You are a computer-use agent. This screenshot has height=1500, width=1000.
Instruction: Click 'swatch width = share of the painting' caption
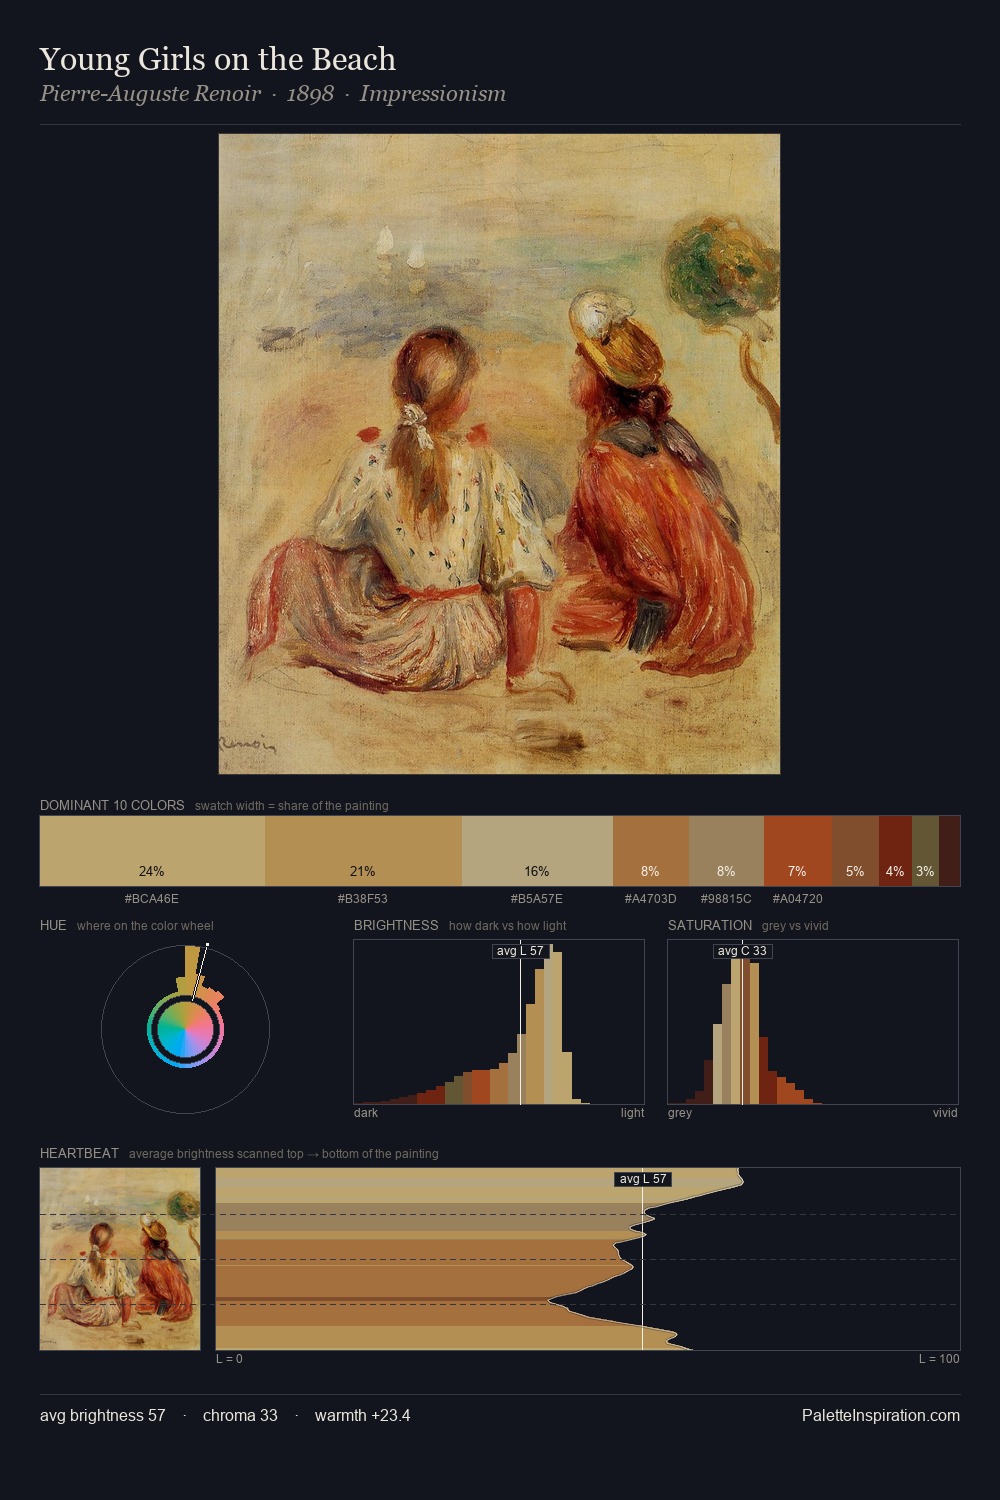[x=292, y=806]
